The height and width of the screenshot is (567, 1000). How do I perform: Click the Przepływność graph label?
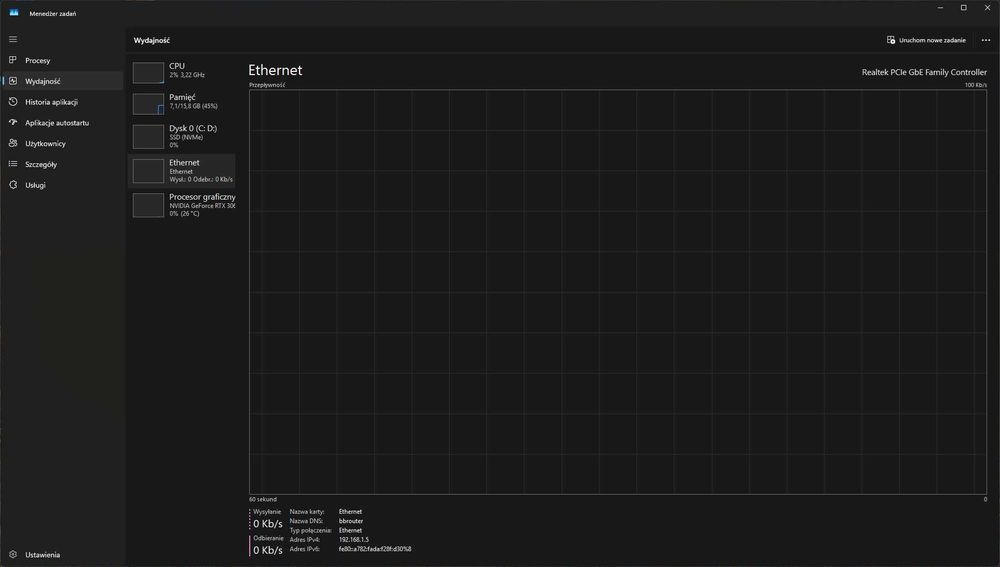tap(267, 85)
